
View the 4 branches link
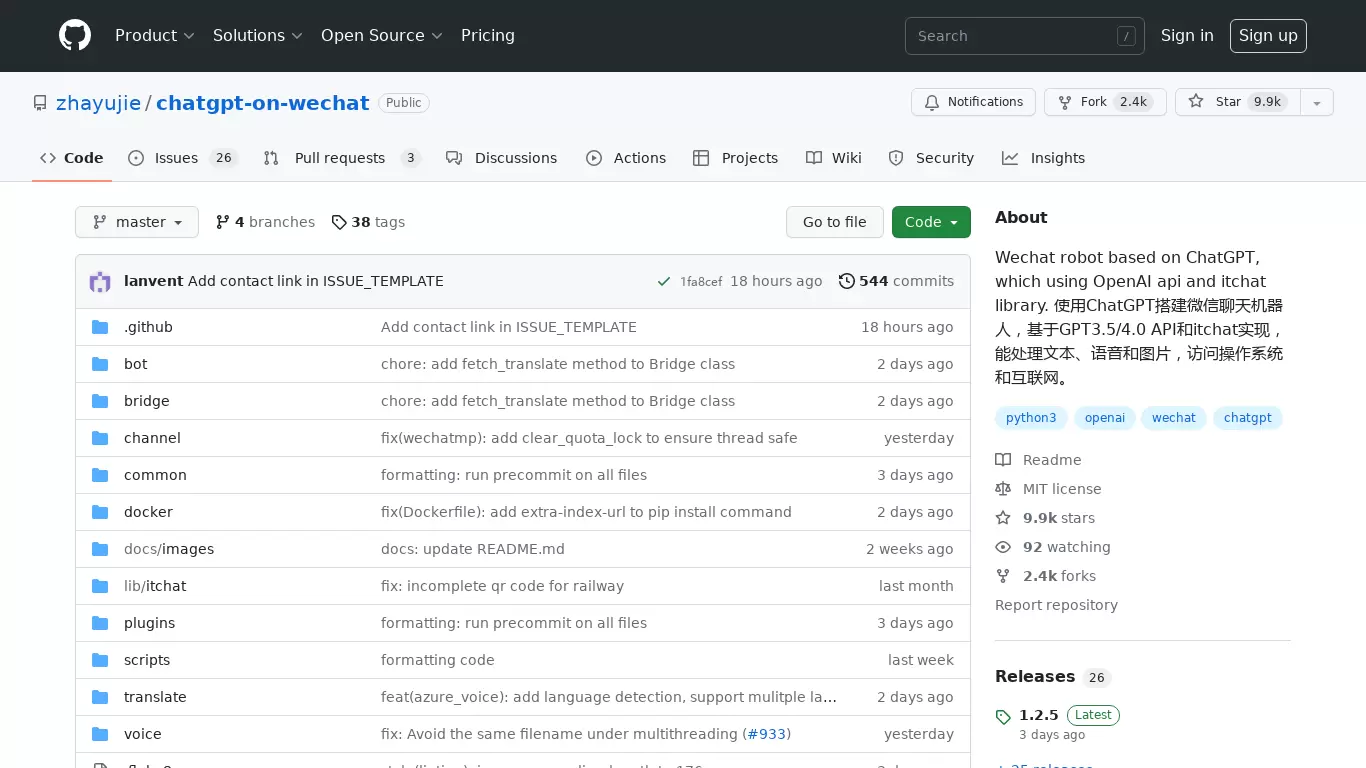click(265, 222)
